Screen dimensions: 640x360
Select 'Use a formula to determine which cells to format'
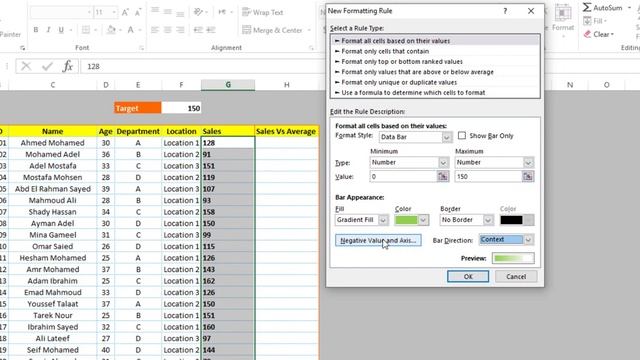[435, 93]
